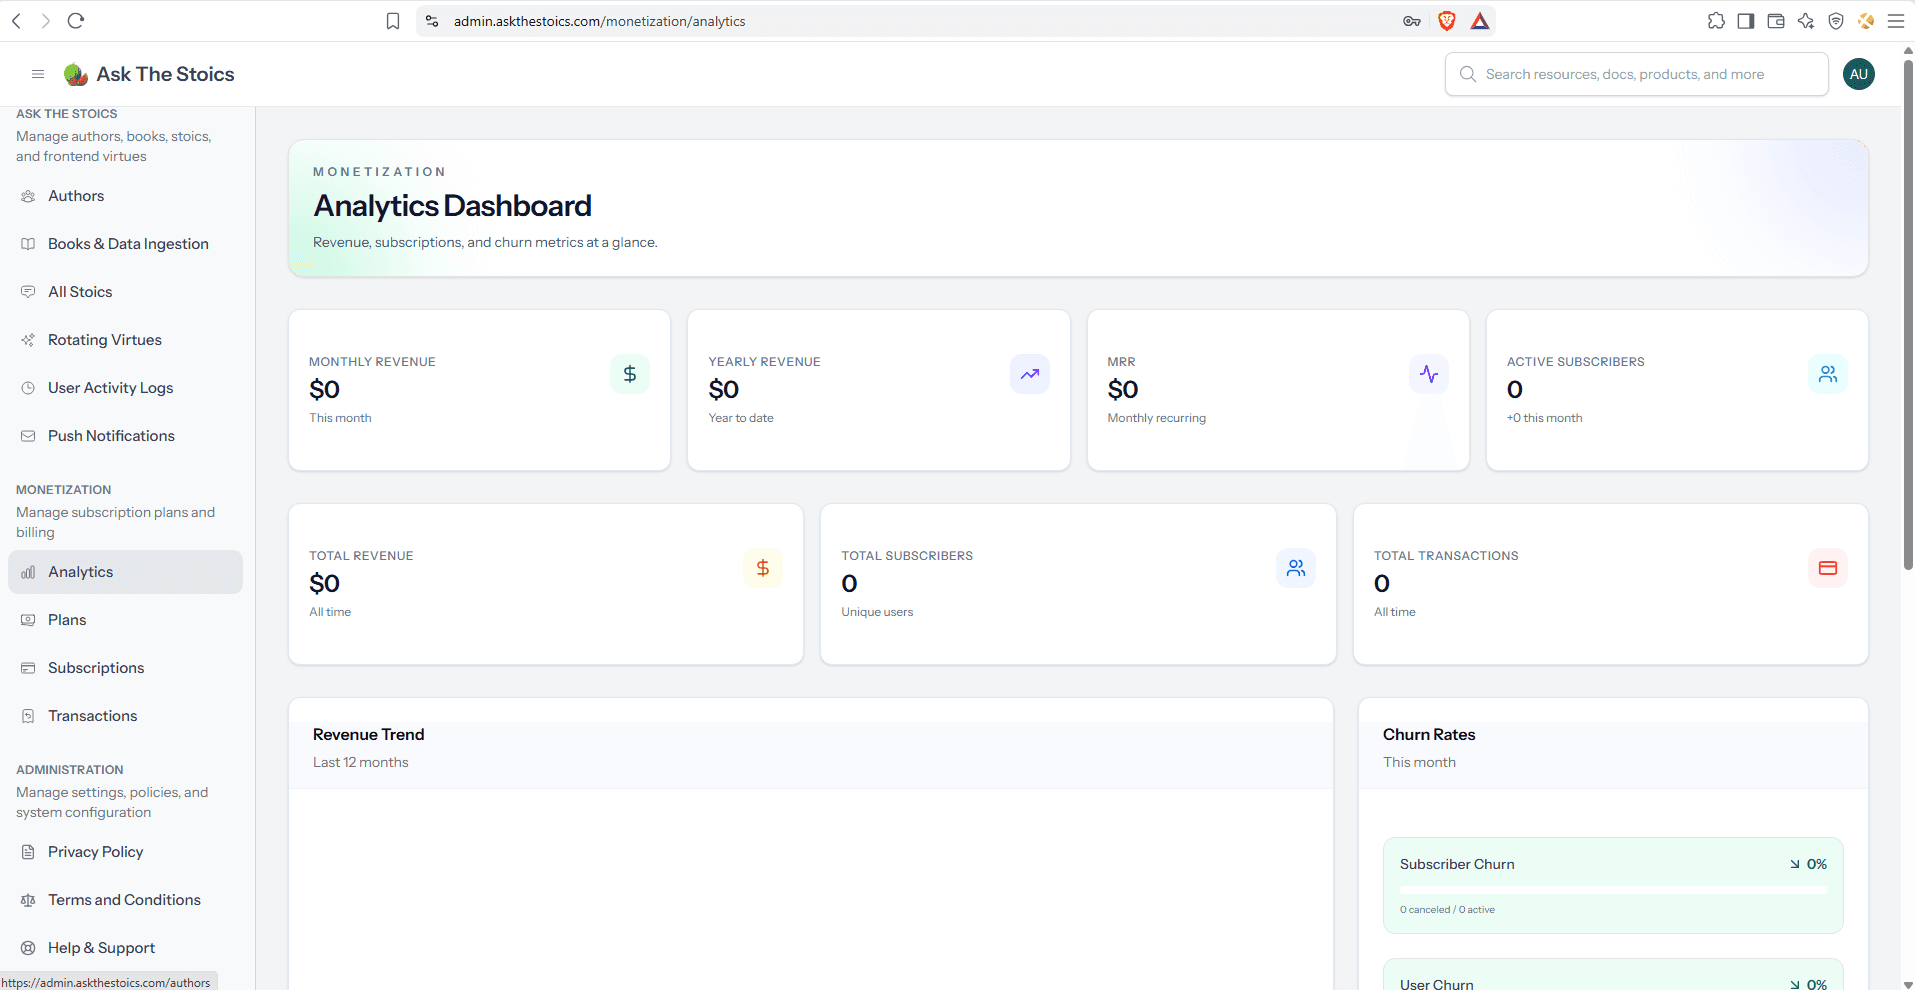Open the browser extensions puzzle icon
Image resolution: width=1915 pixels, height=990 pixels.
coord(1716,21)
